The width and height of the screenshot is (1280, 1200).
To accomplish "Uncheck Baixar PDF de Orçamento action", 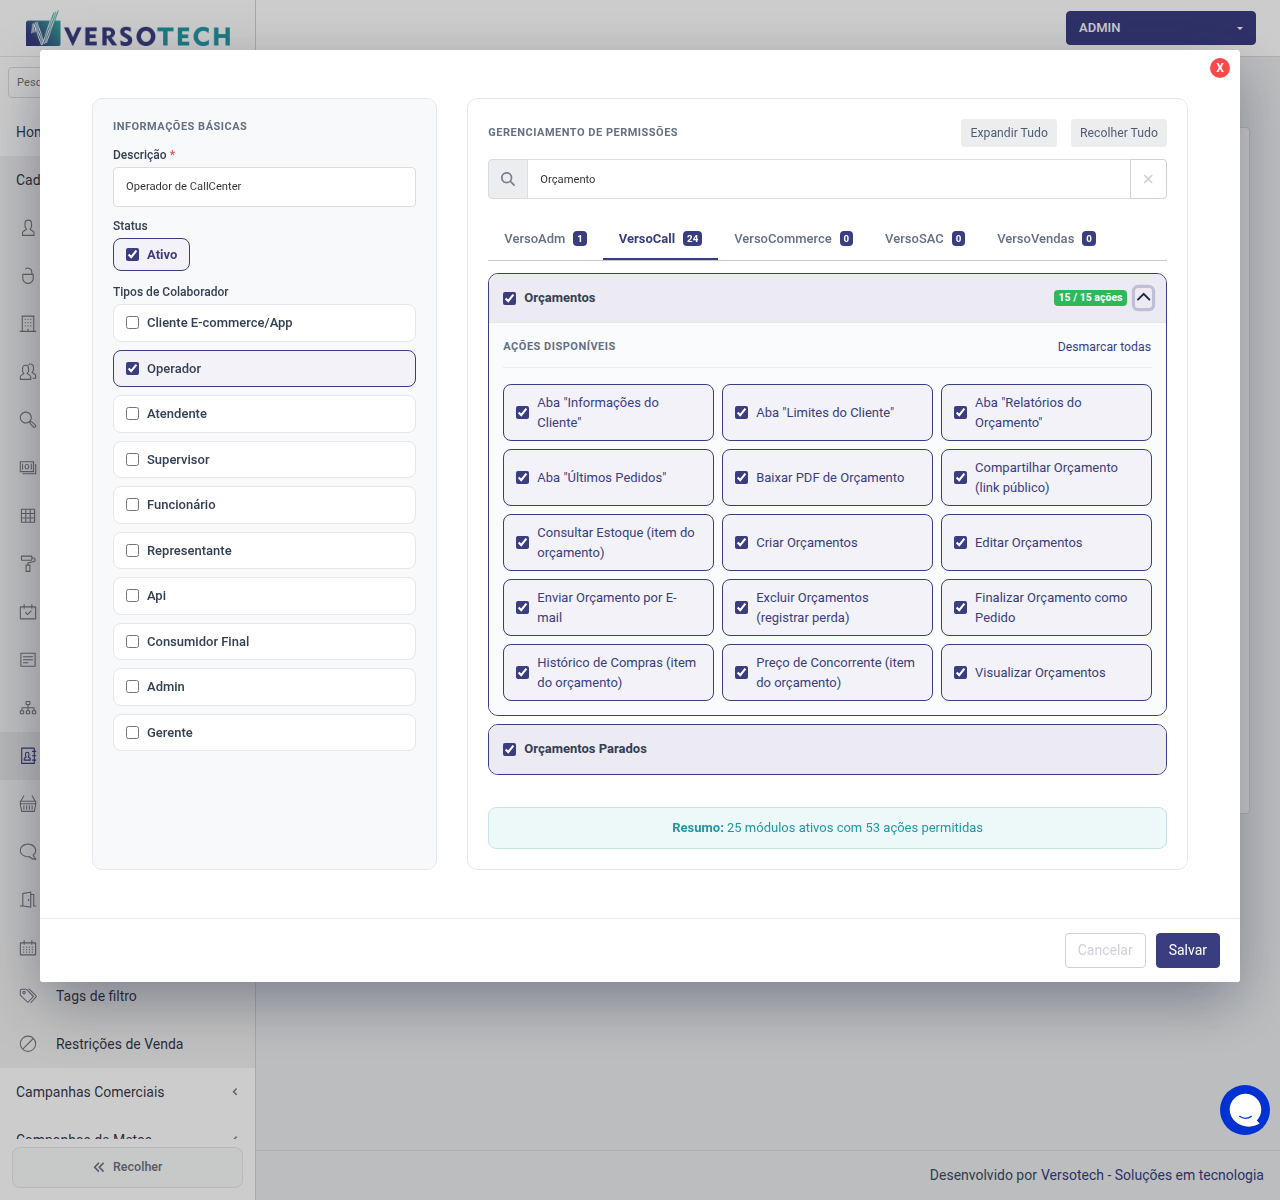I will pyautogui.click(x=742, y=478).
